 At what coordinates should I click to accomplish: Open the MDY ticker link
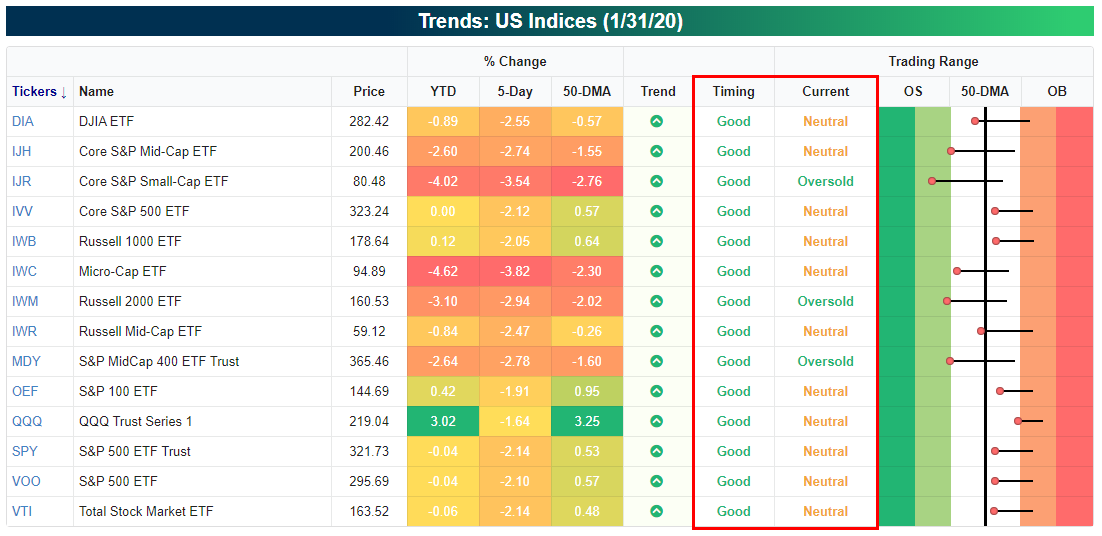click(x=26, y=361)
